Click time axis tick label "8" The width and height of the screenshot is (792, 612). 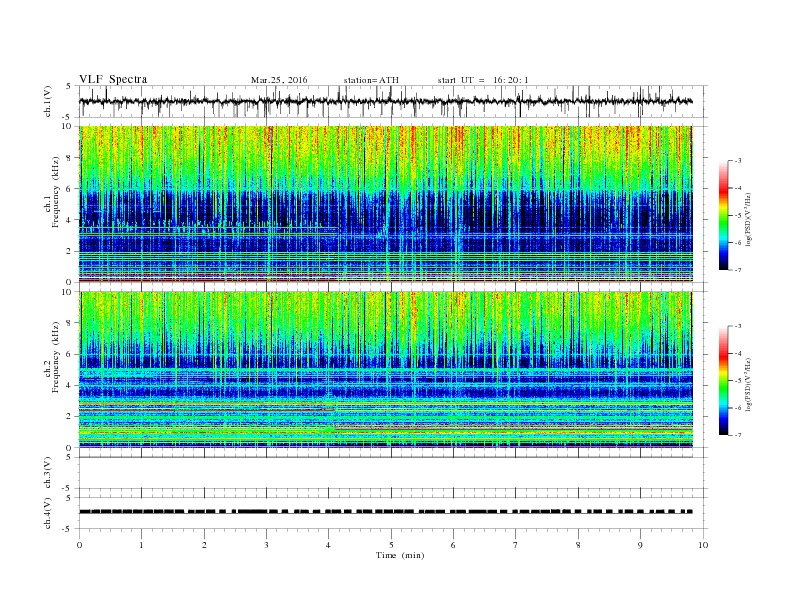tap(578, 545)
